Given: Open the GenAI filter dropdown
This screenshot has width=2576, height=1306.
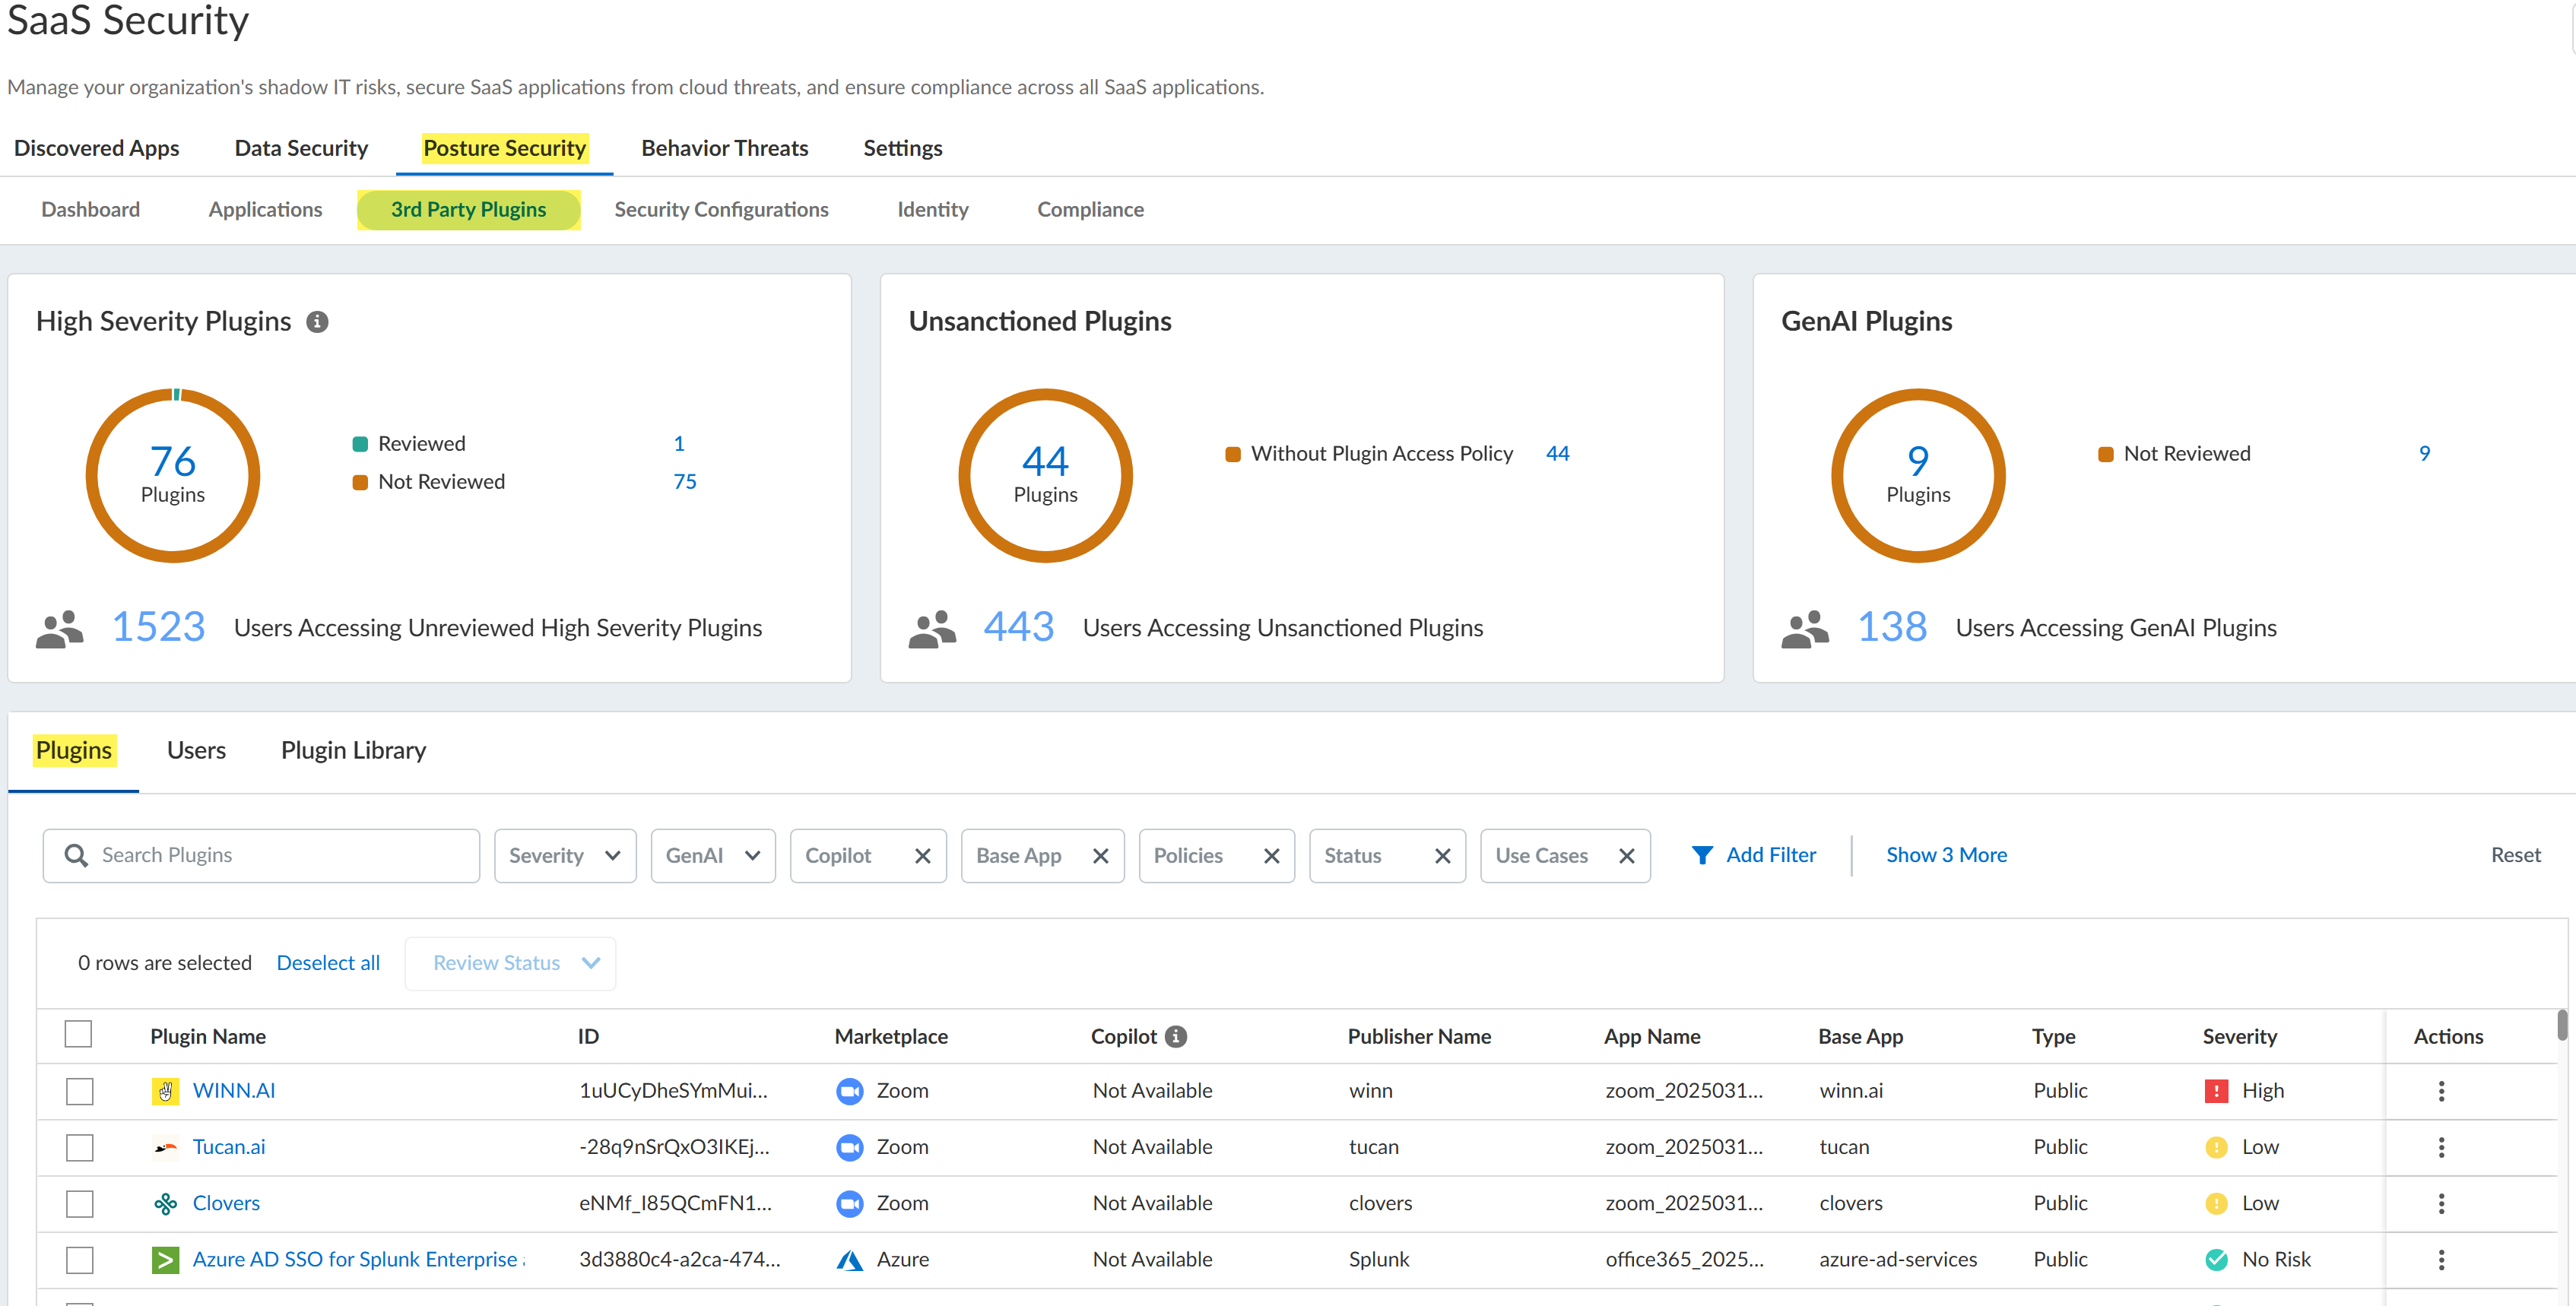Looking at the screenshot, I should (712, 856).
